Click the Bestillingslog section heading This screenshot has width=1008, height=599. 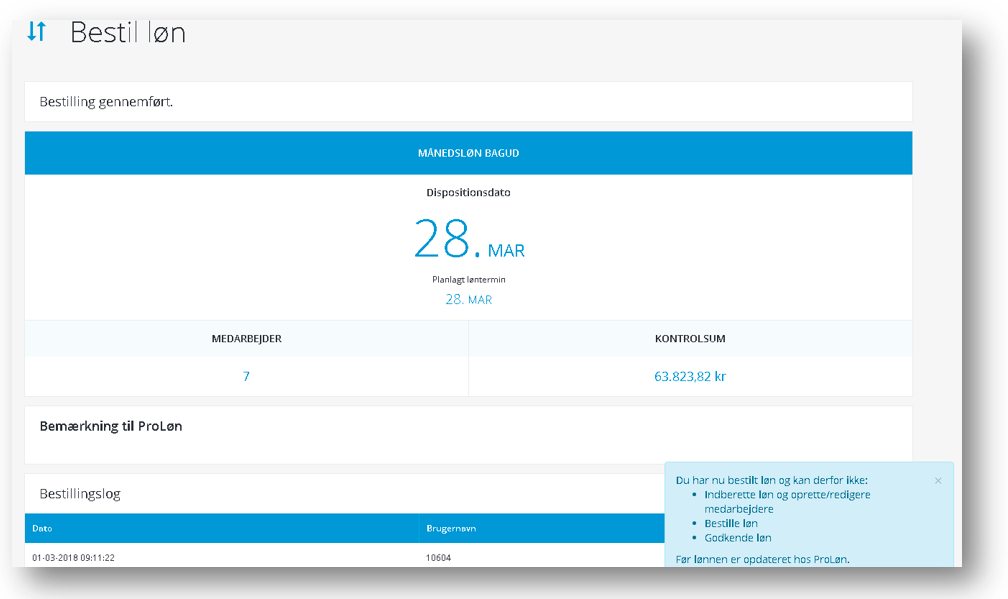pos(80,494)
